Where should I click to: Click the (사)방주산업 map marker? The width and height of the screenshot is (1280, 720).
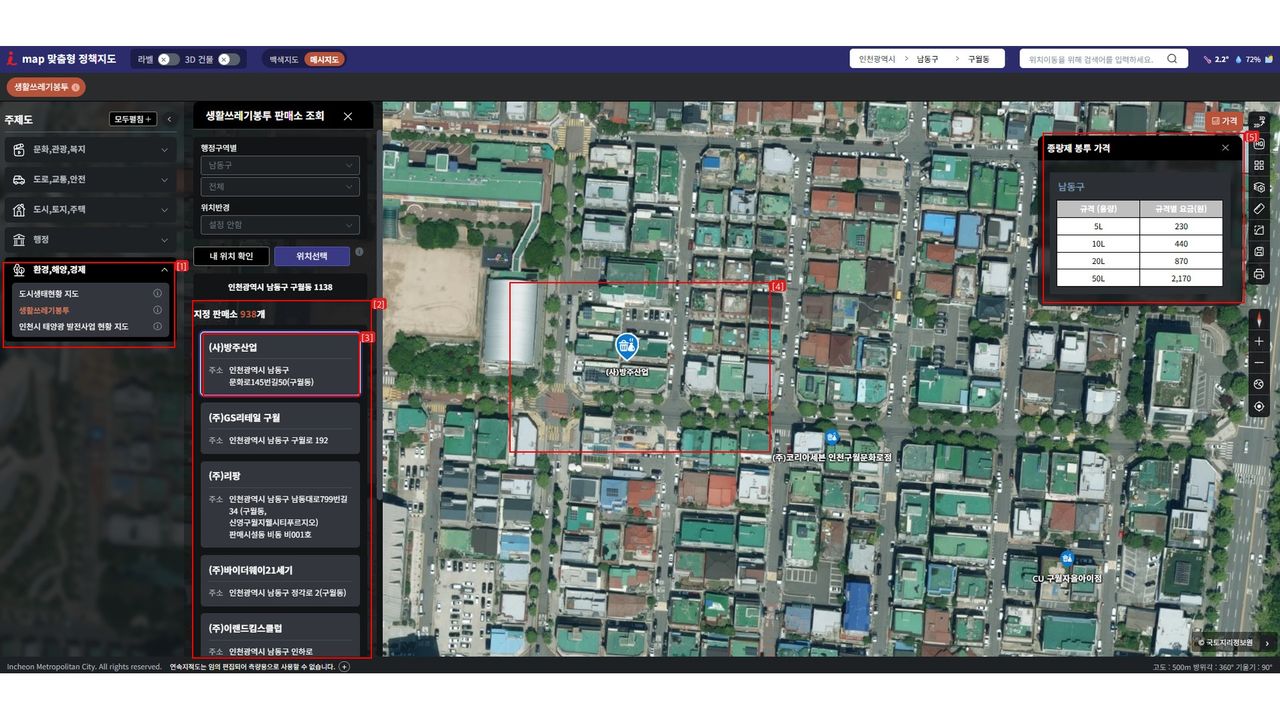627,347
